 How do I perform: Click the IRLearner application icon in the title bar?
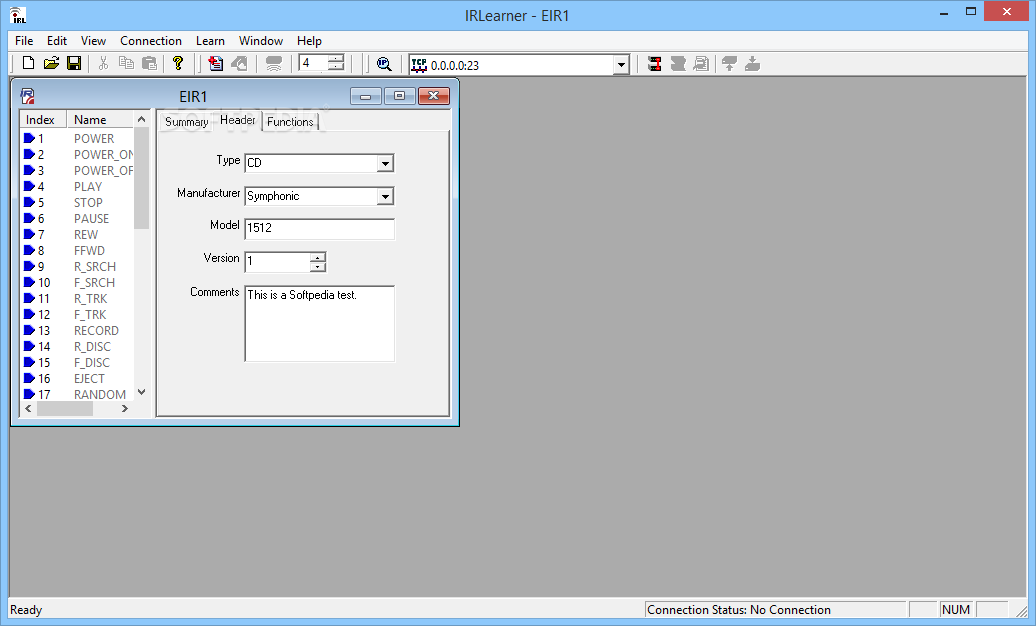(18, 15)
